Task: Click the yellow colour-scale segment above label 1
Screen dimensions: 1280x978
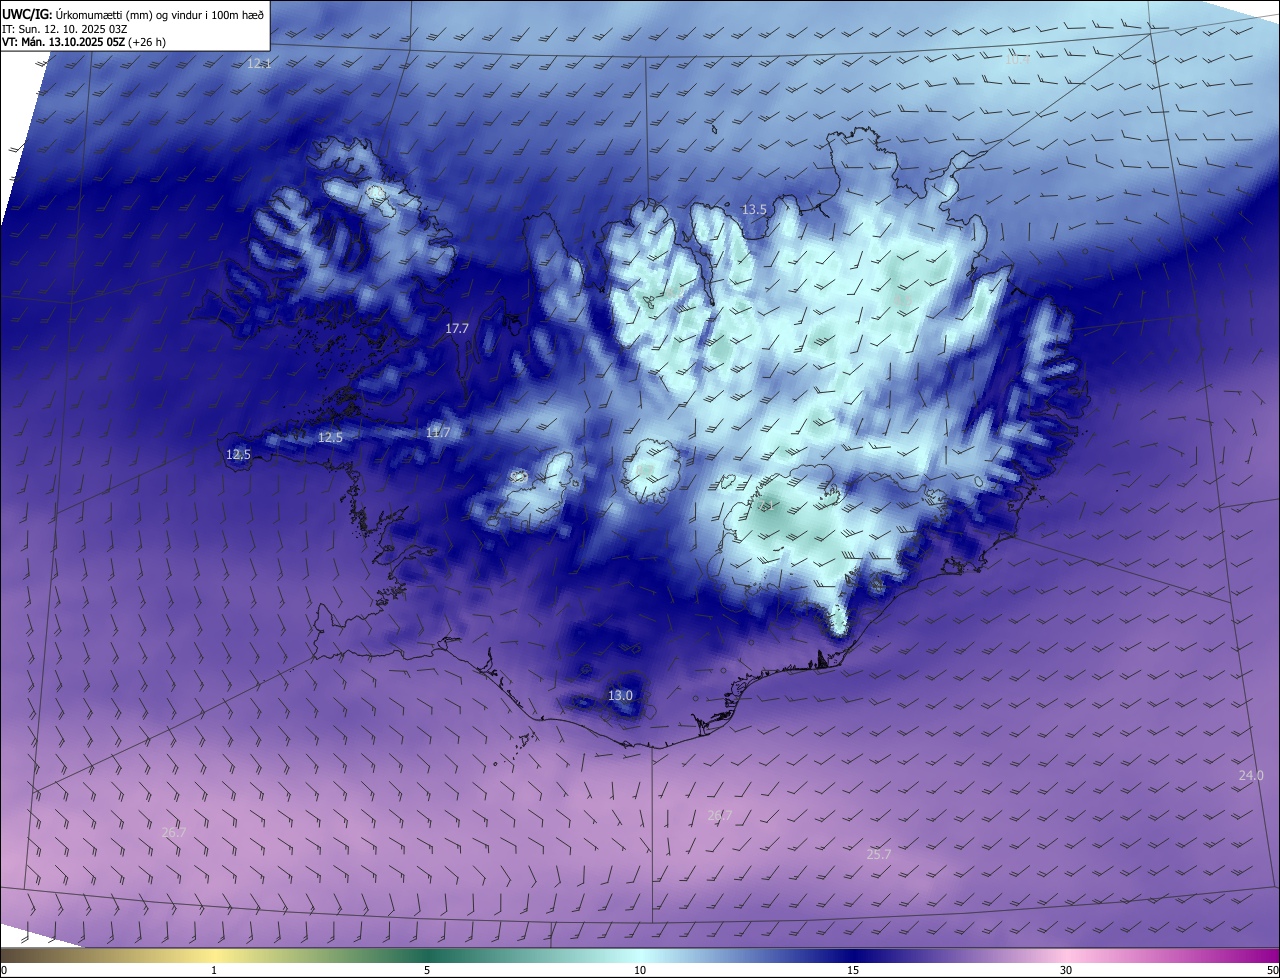Action: click(214, 955)
